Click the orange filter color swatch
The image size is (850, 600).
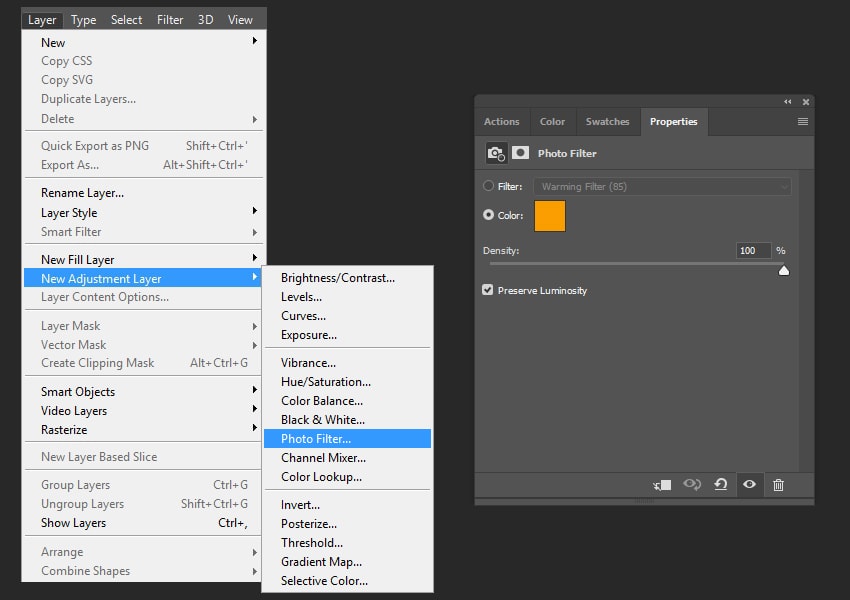(x=550, y=215)
